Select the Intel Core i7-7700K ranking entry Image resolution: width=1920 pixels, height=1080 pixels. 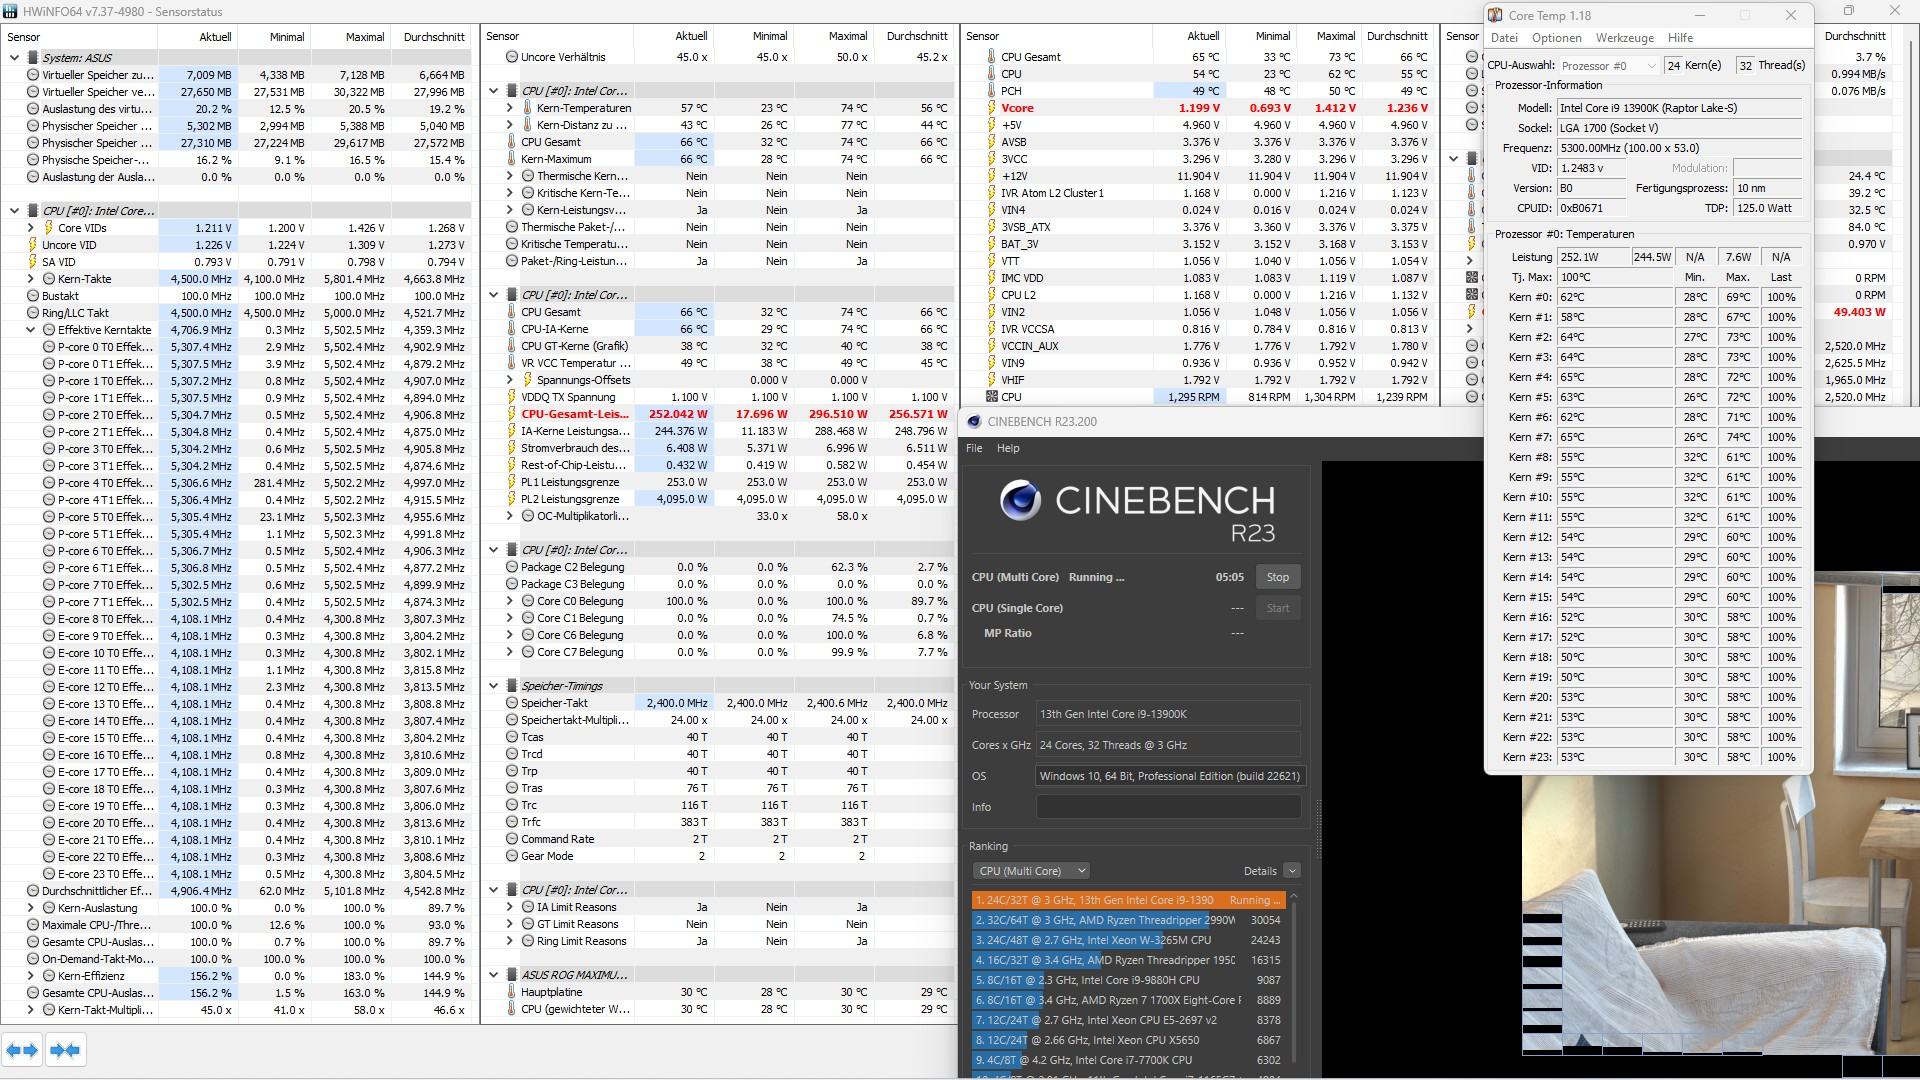tap(1128, 1060)
